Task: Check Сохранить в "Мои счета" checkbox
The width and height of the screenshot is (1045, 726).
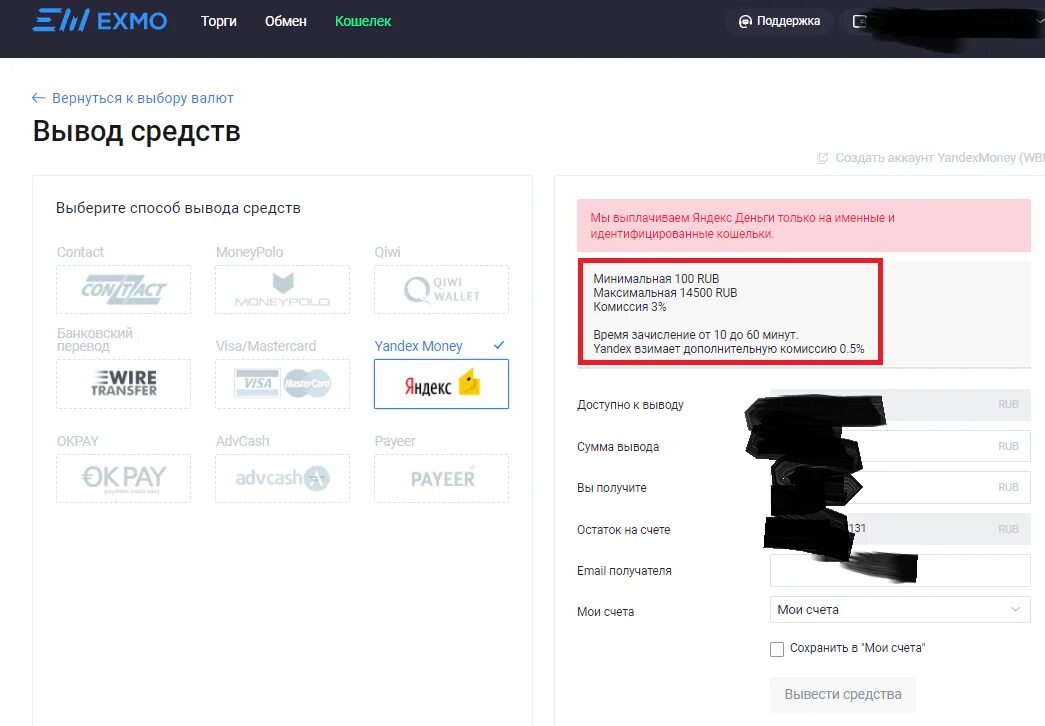Action: [776, 649]
